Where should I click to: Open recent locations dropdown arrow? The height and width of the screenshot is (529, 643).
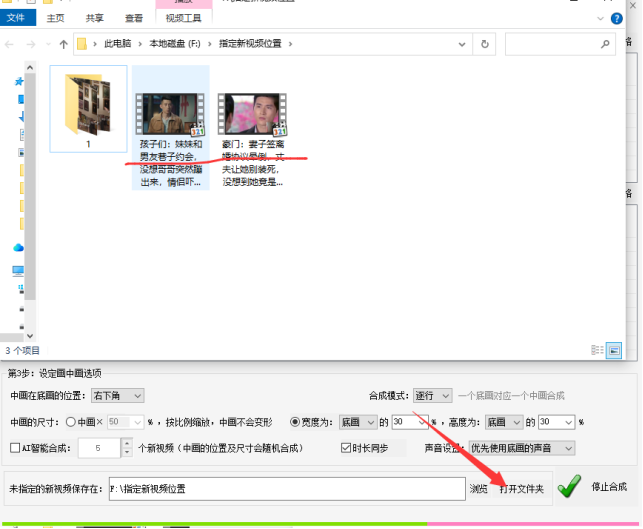(48, 44)
